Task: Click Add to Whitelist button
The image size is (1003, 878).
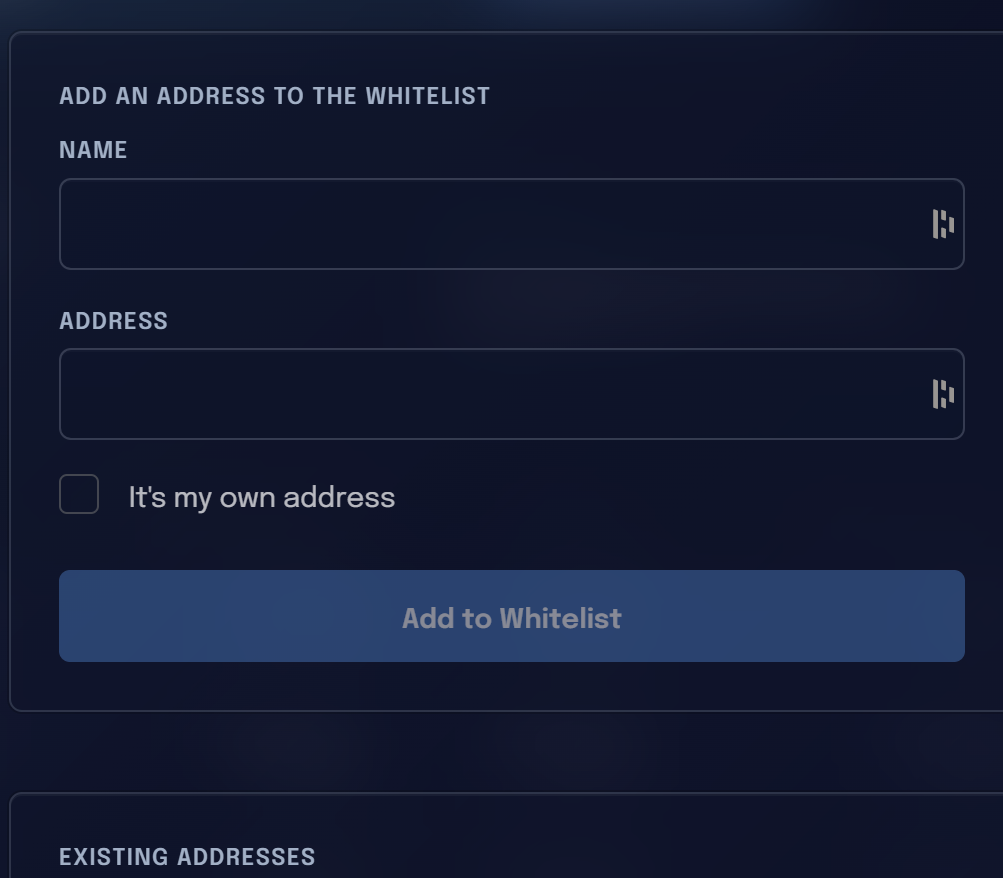Action: (x=512, y=616)
